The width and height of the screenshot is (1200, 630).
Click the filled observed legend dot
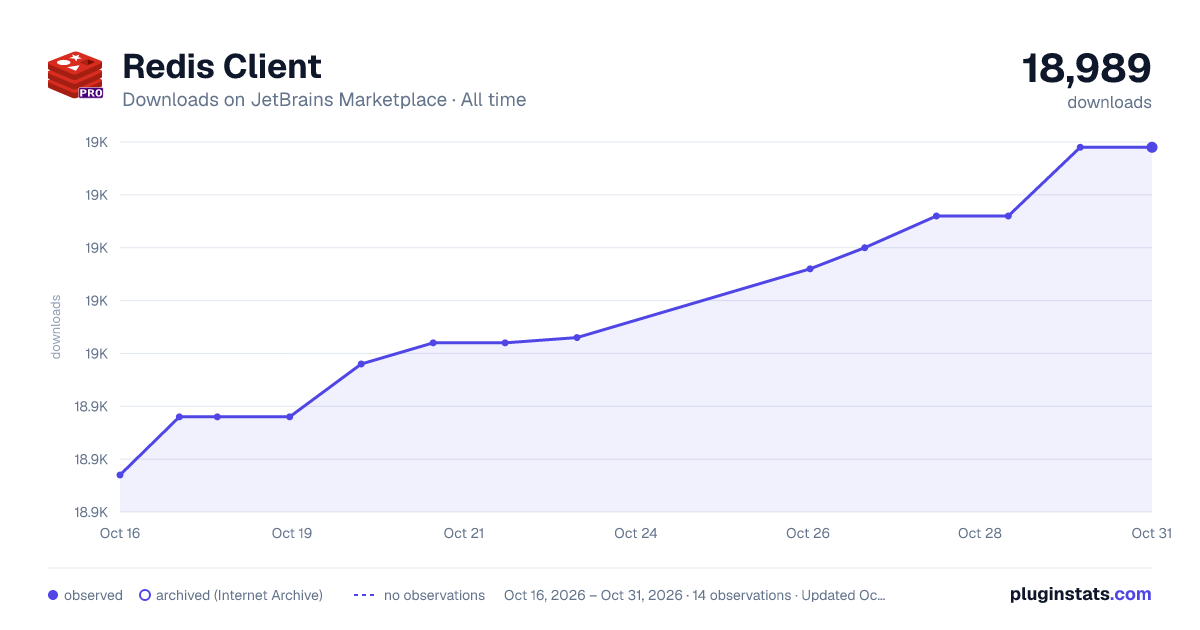point(53,595)
